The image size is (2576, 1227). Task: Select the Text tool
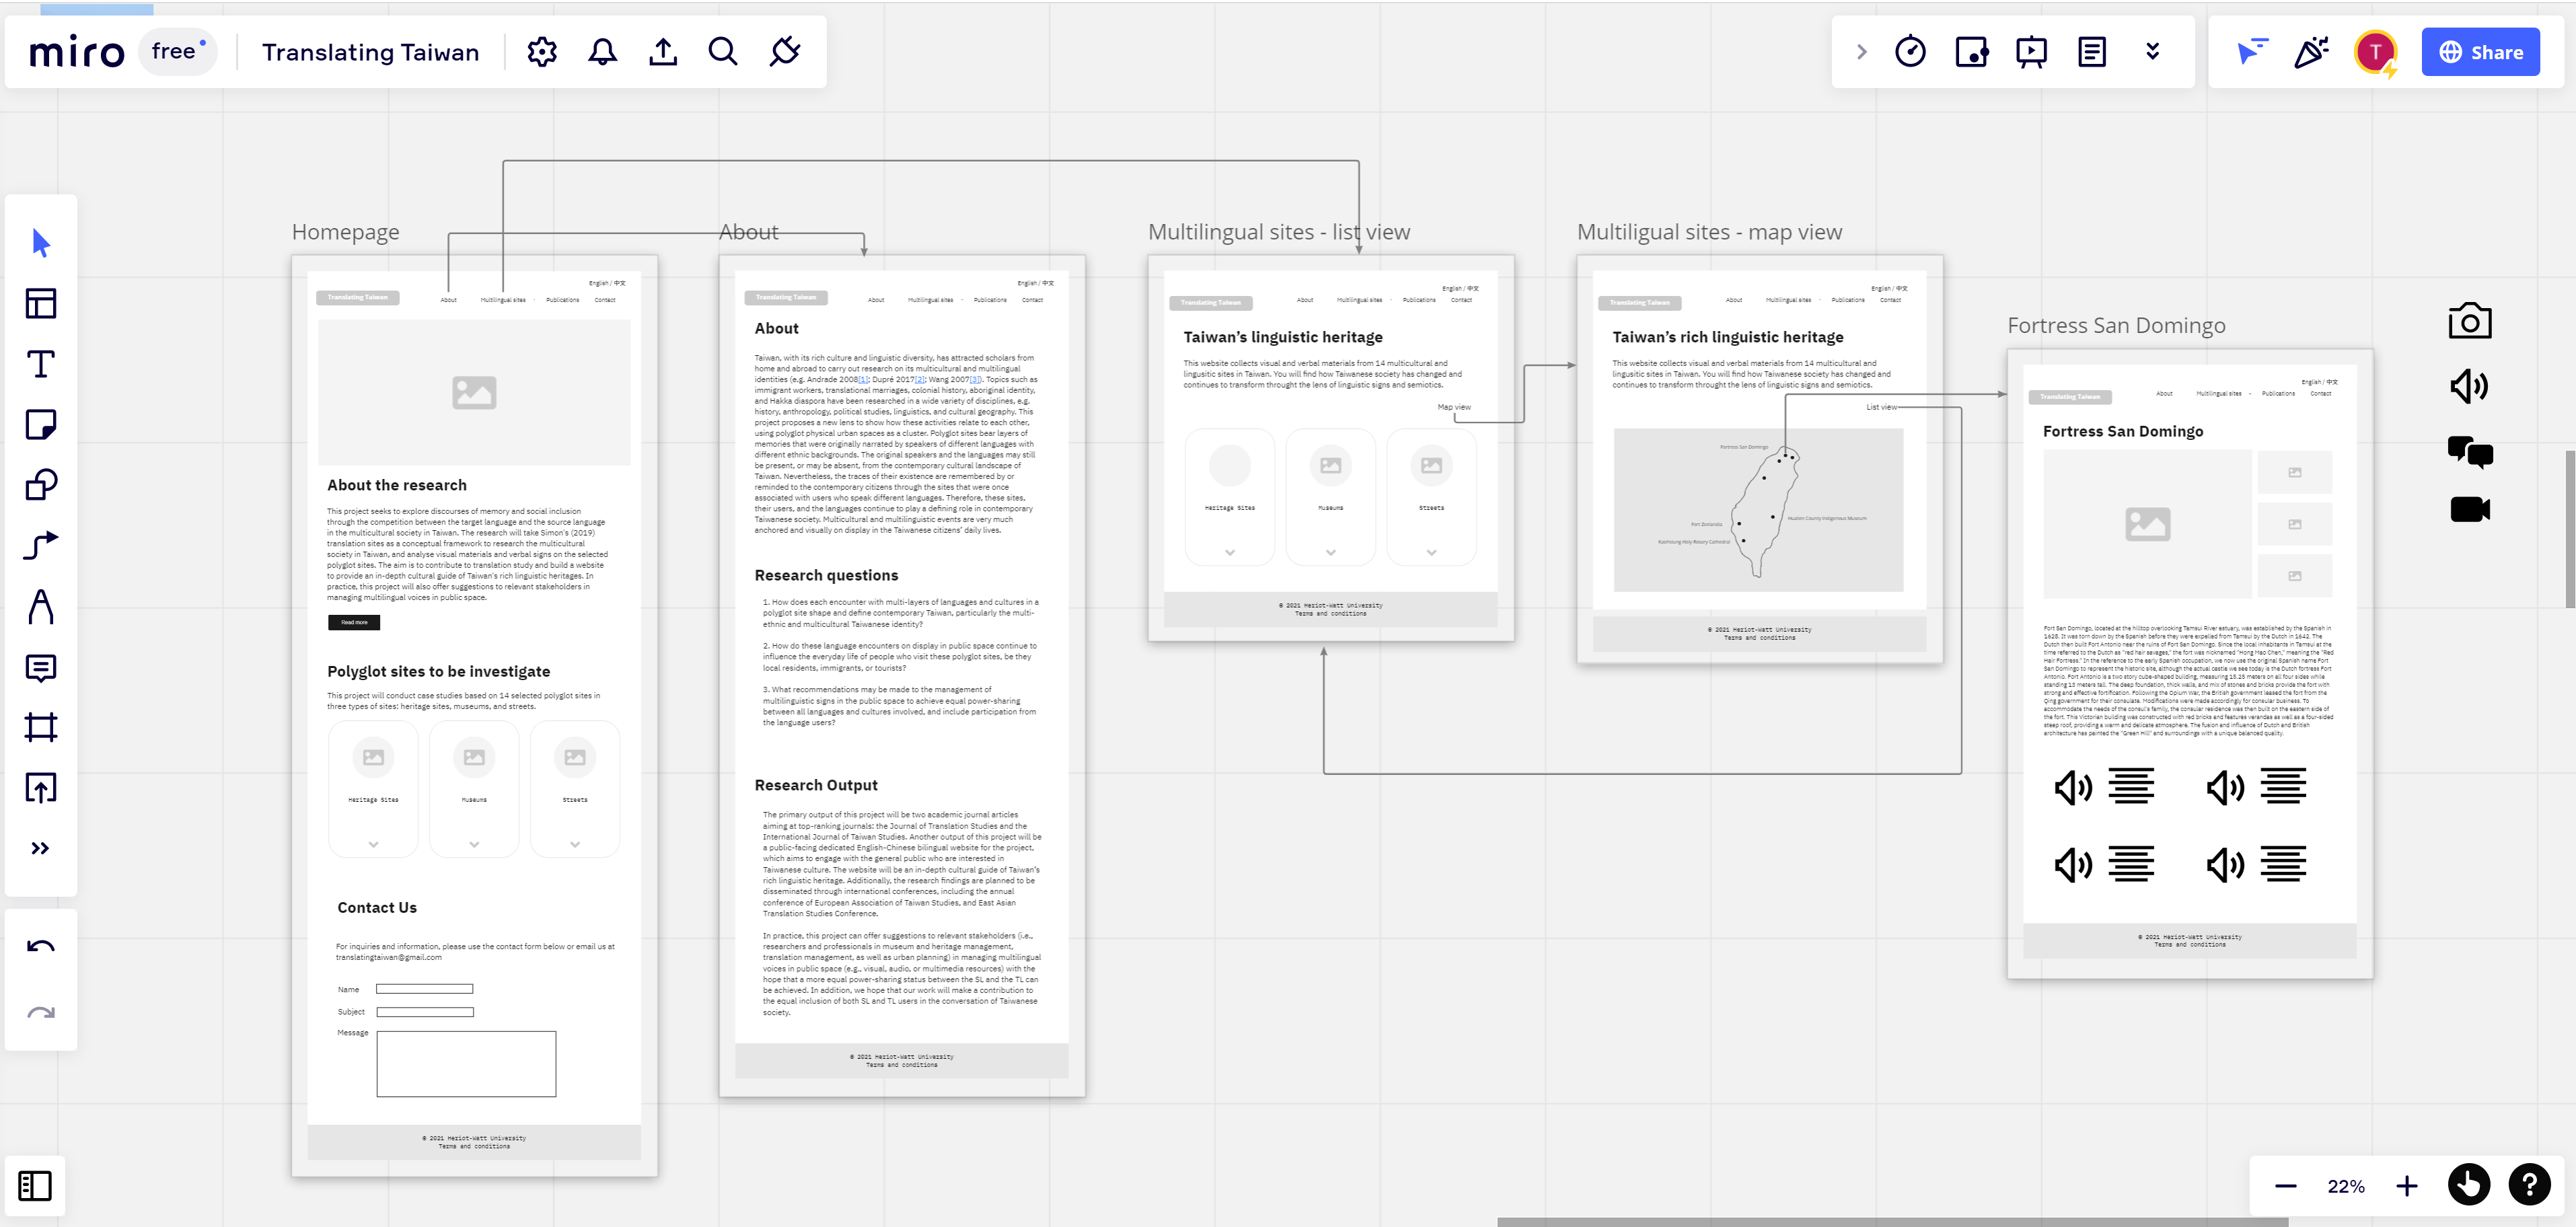pos(41,364)
